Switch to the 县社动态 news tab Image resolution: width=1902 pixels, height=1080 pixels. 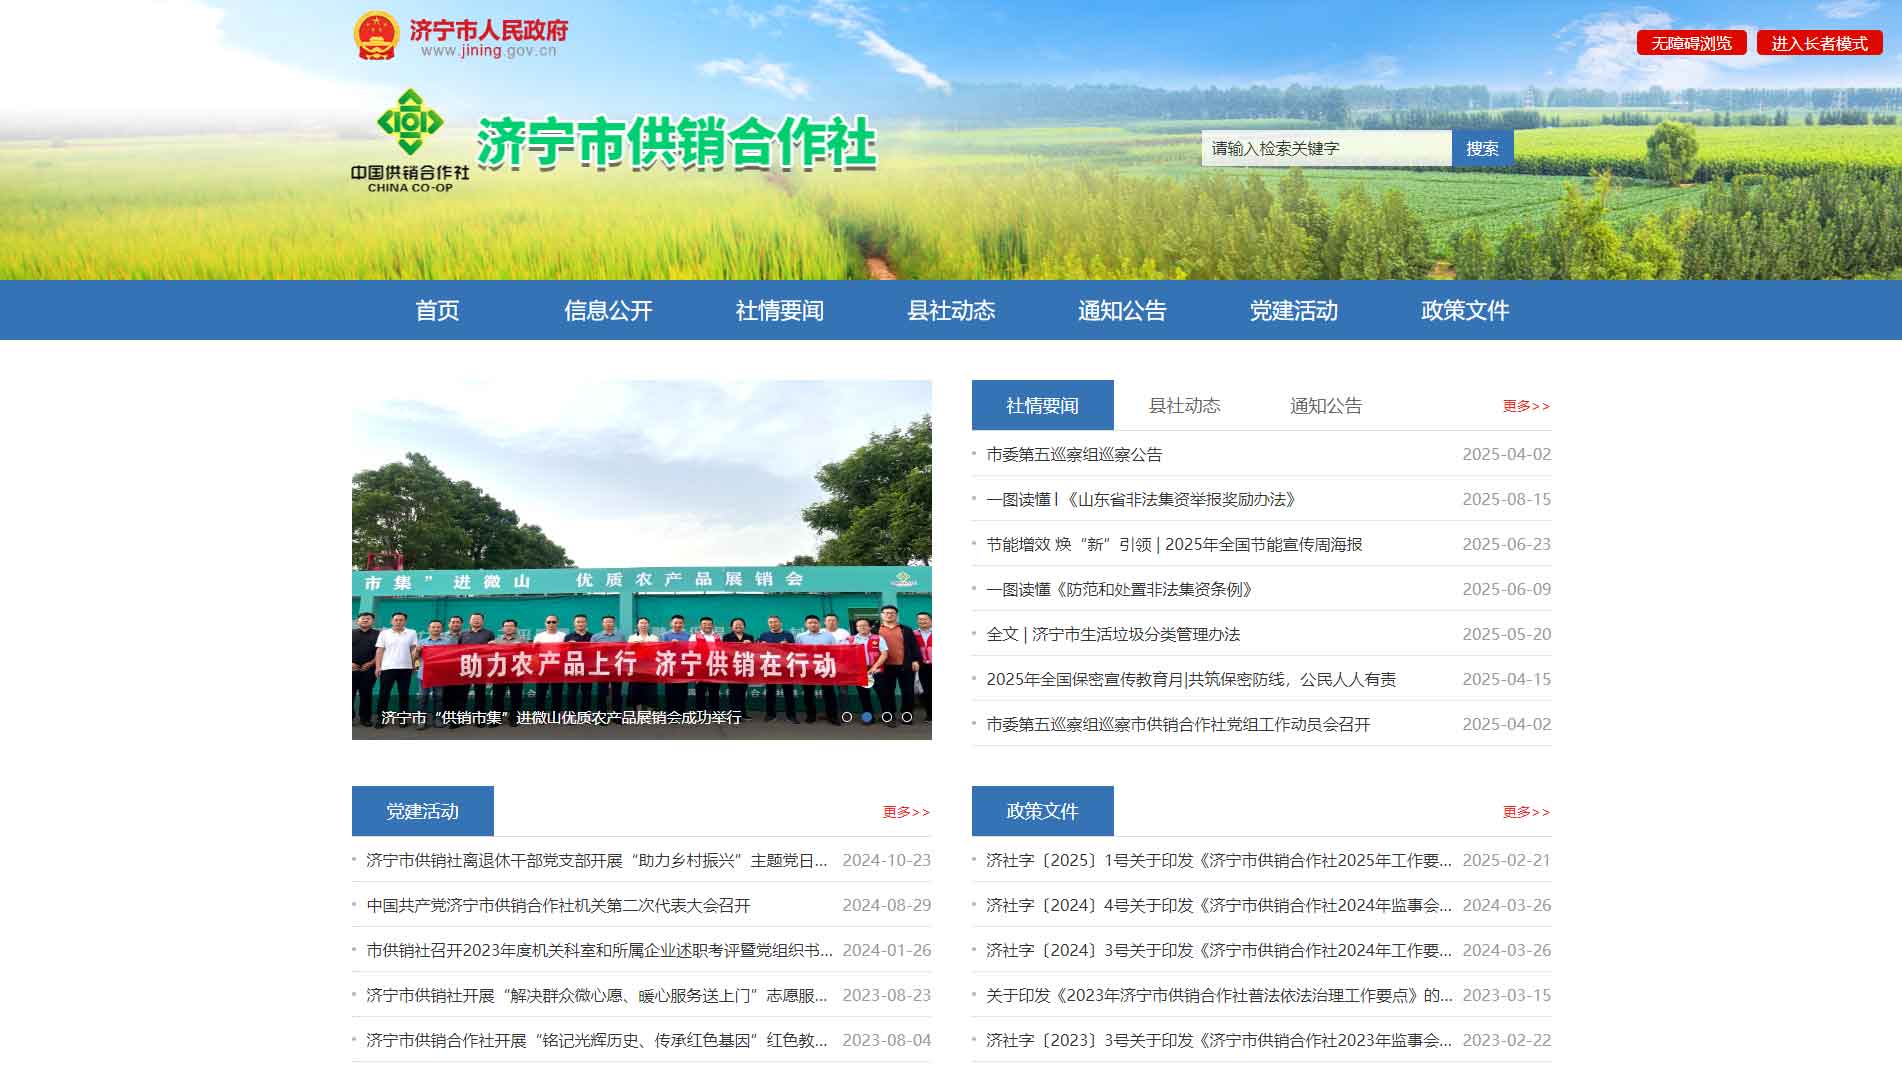(x=1184, y=405)
